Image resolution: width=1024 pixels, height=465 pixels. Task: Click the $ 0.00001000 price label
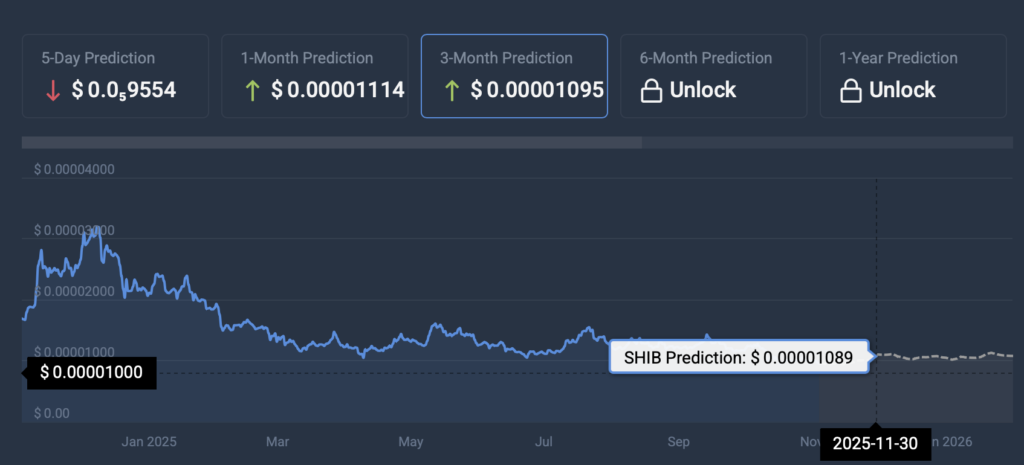(x=90, y=373)
